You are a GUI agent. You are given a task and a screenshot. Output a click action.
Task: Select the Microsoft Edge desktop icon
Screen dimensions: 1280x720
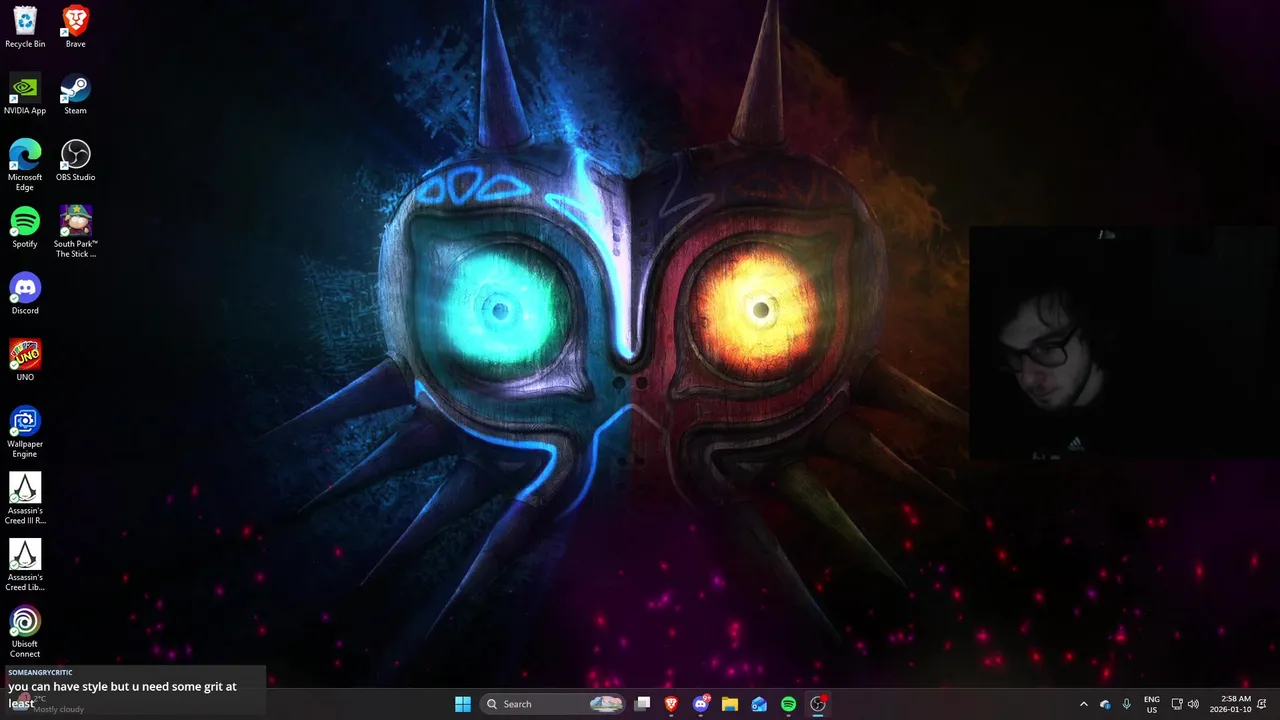click(x=25, y=165)
